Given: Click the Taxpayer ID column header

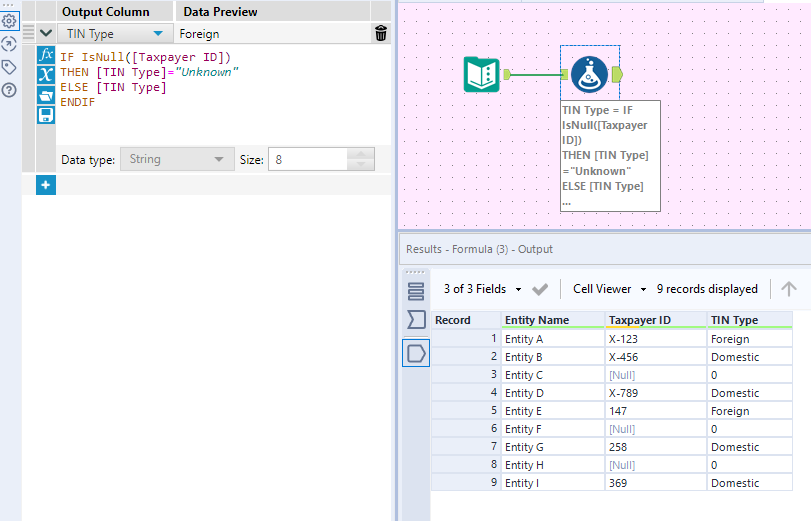Looking at the screenshot, I should [640, 320].
